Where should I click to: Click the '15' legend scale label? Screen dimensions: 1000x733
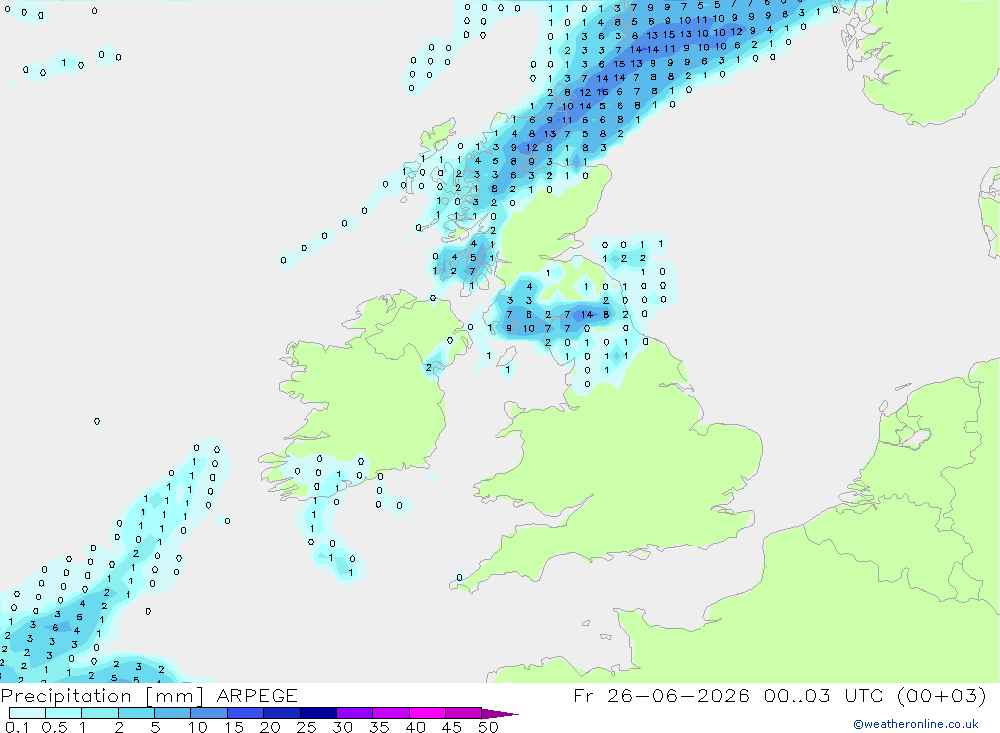pos(233,727)
